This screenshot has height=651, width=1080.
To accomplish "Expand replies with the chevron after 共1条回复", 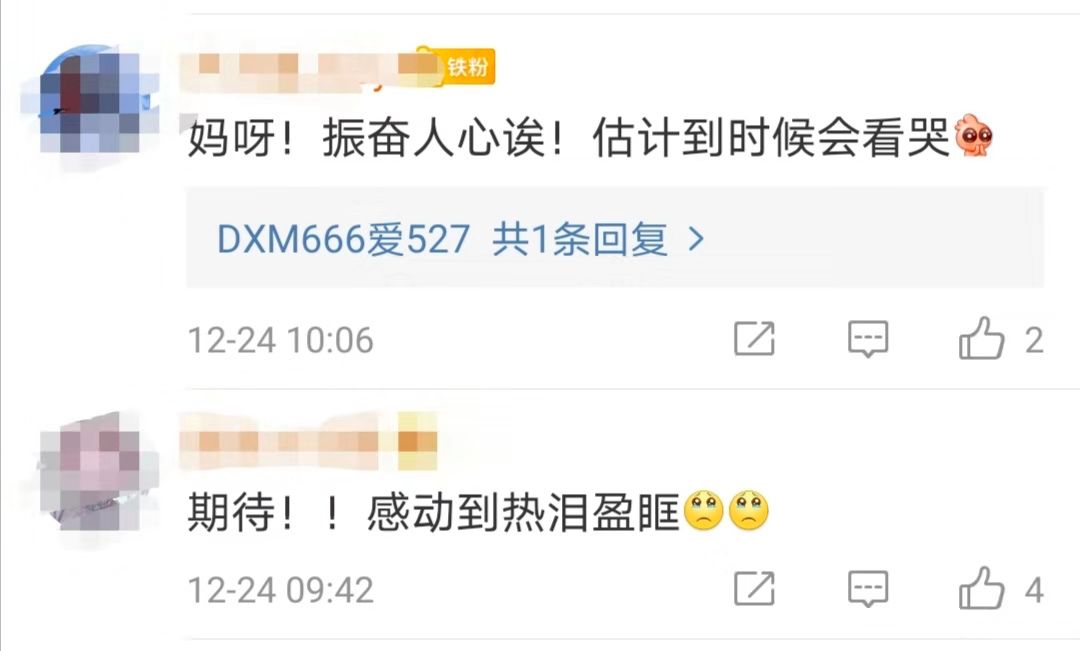I will pos(696,239).
